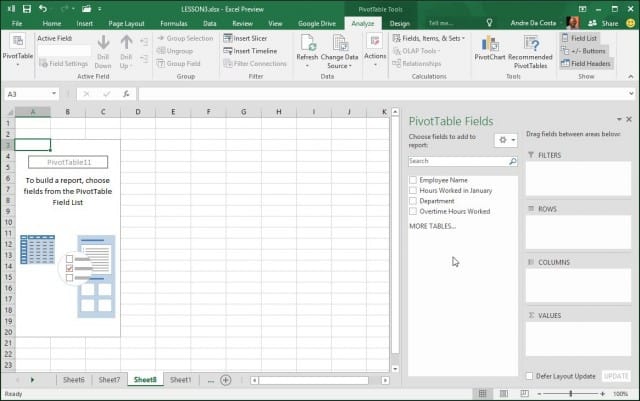Open the field list Tools gear menu
The image size is (640, 401).
(506, 140)
